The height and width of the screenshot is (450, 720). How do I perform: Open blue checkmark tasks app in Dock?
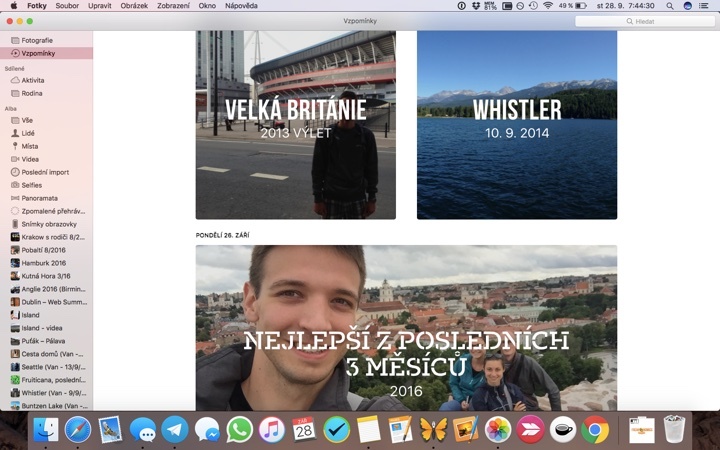[337, 430]
